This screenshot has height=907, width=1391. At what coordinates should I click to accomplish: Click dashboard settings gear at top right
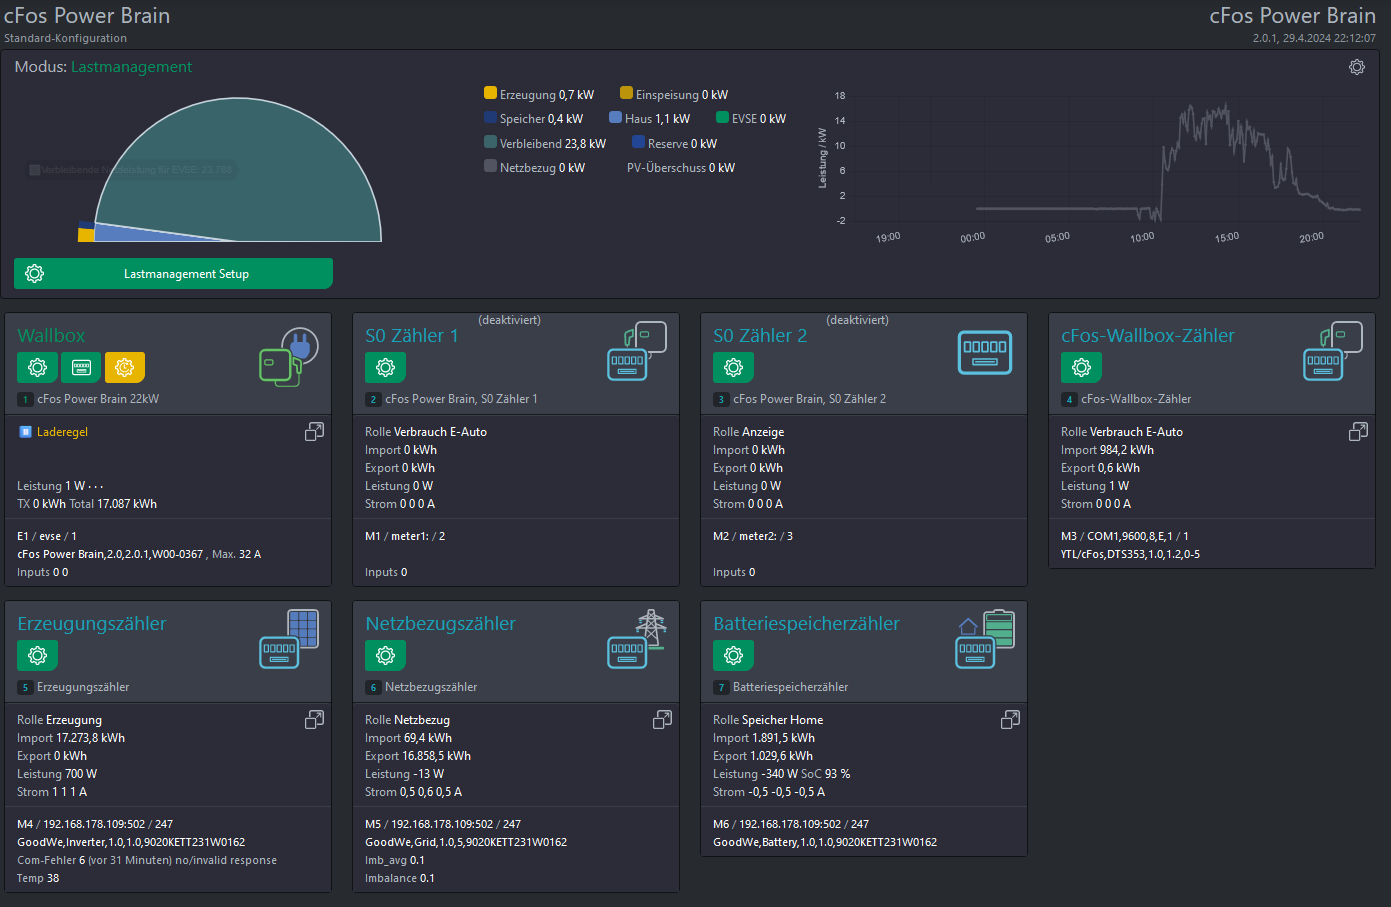[1357, 67]
